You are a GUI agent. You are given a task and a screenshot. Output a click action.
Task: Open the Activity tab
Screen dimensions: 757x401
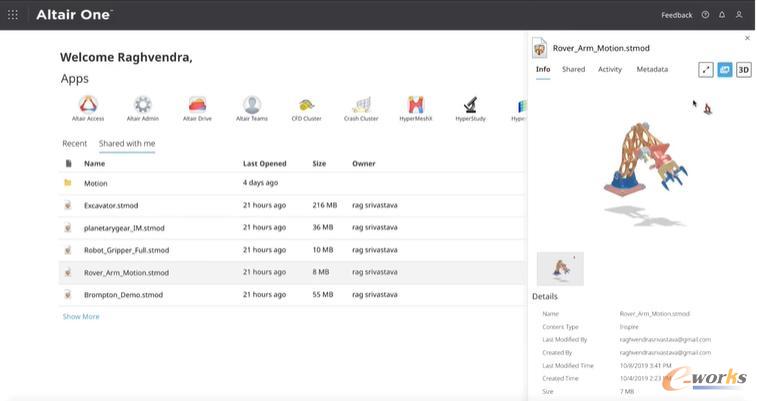(x=610, y=69)
